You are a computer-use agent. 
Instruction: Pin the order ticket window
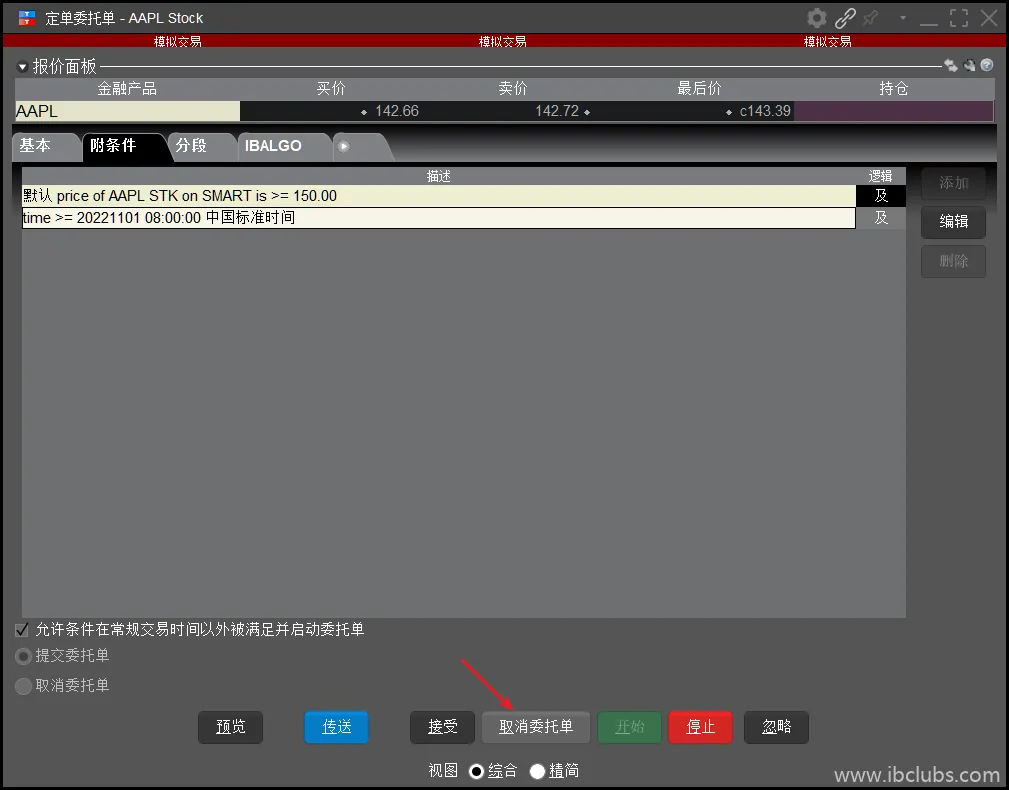pyautogui.click(x=871, y=18)
